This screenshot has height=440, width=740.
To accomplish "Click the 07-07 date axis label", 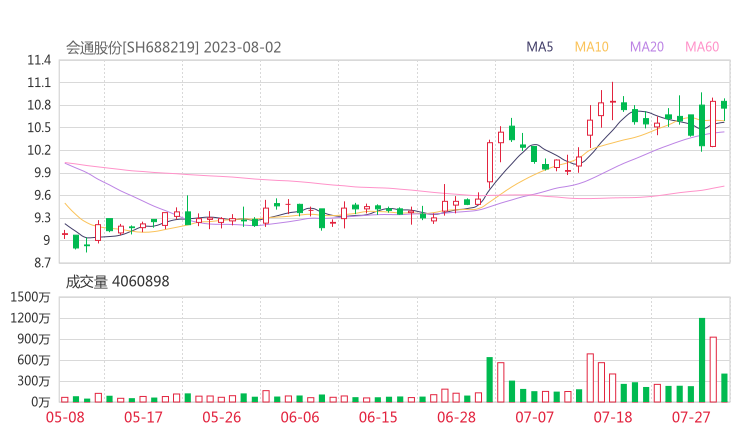I will click(534, 417).
